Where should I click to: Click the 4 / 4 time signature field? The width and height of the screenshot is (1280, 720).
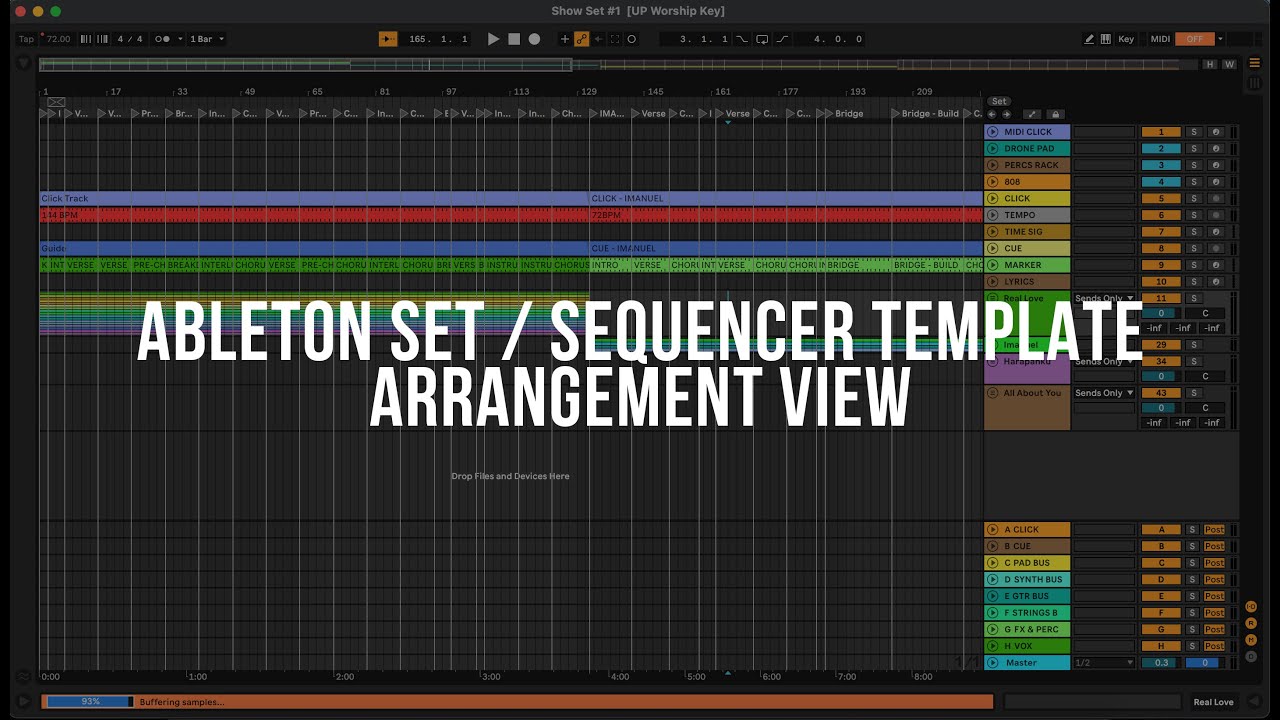[x=130, y=39]
